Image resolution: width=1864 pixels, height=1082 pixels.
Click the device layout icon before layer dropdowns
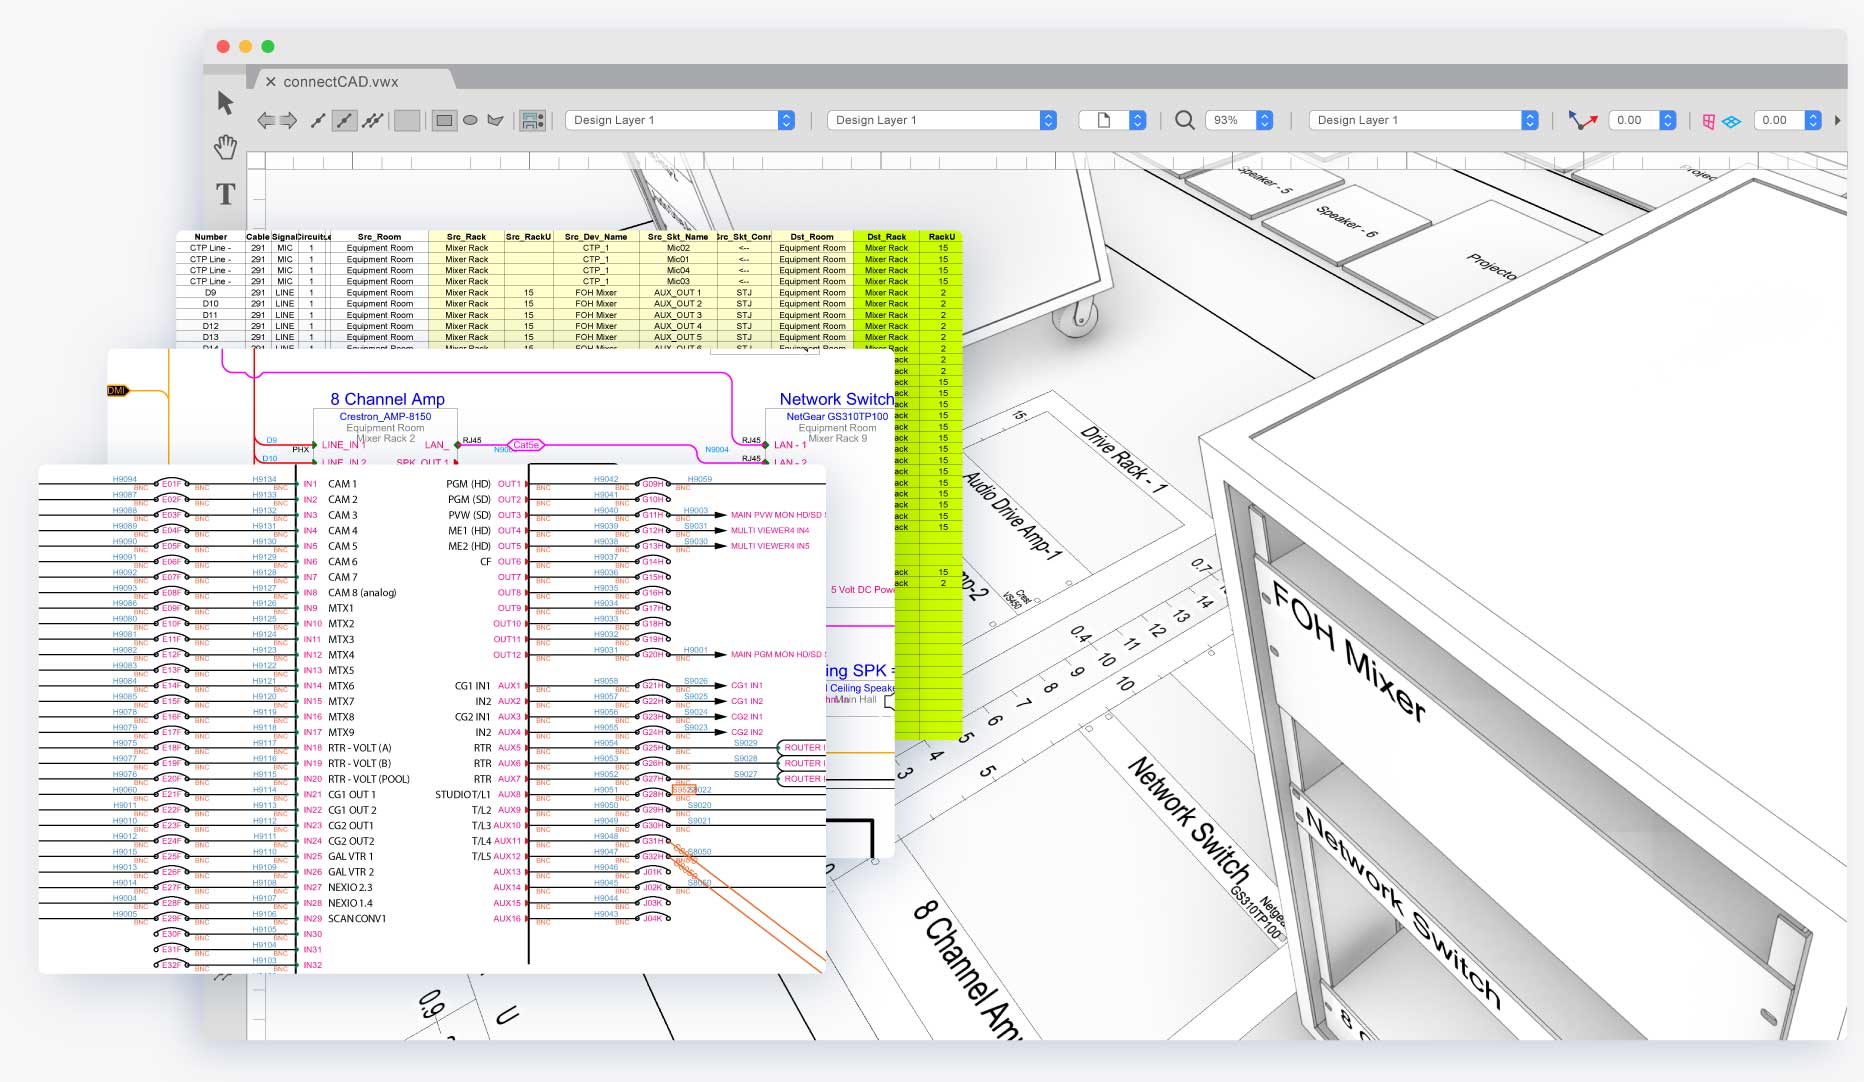pyautogui.click(x=533, y=121)
